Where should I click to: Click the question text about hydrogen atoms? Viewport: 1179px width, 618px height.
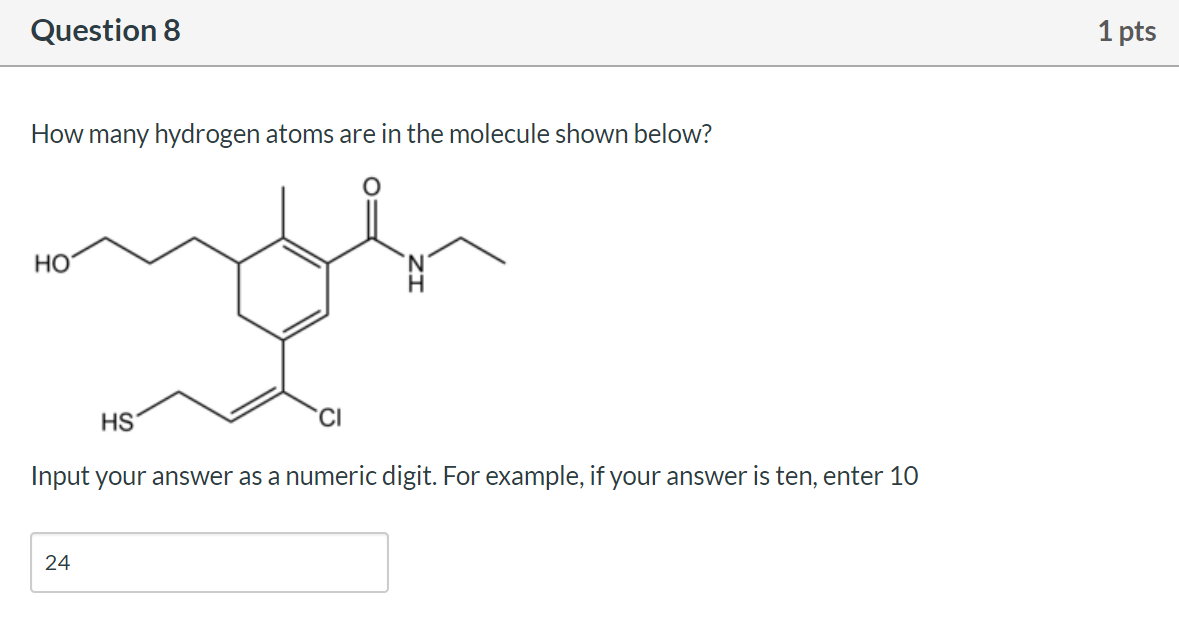click(x=370, y=134)
